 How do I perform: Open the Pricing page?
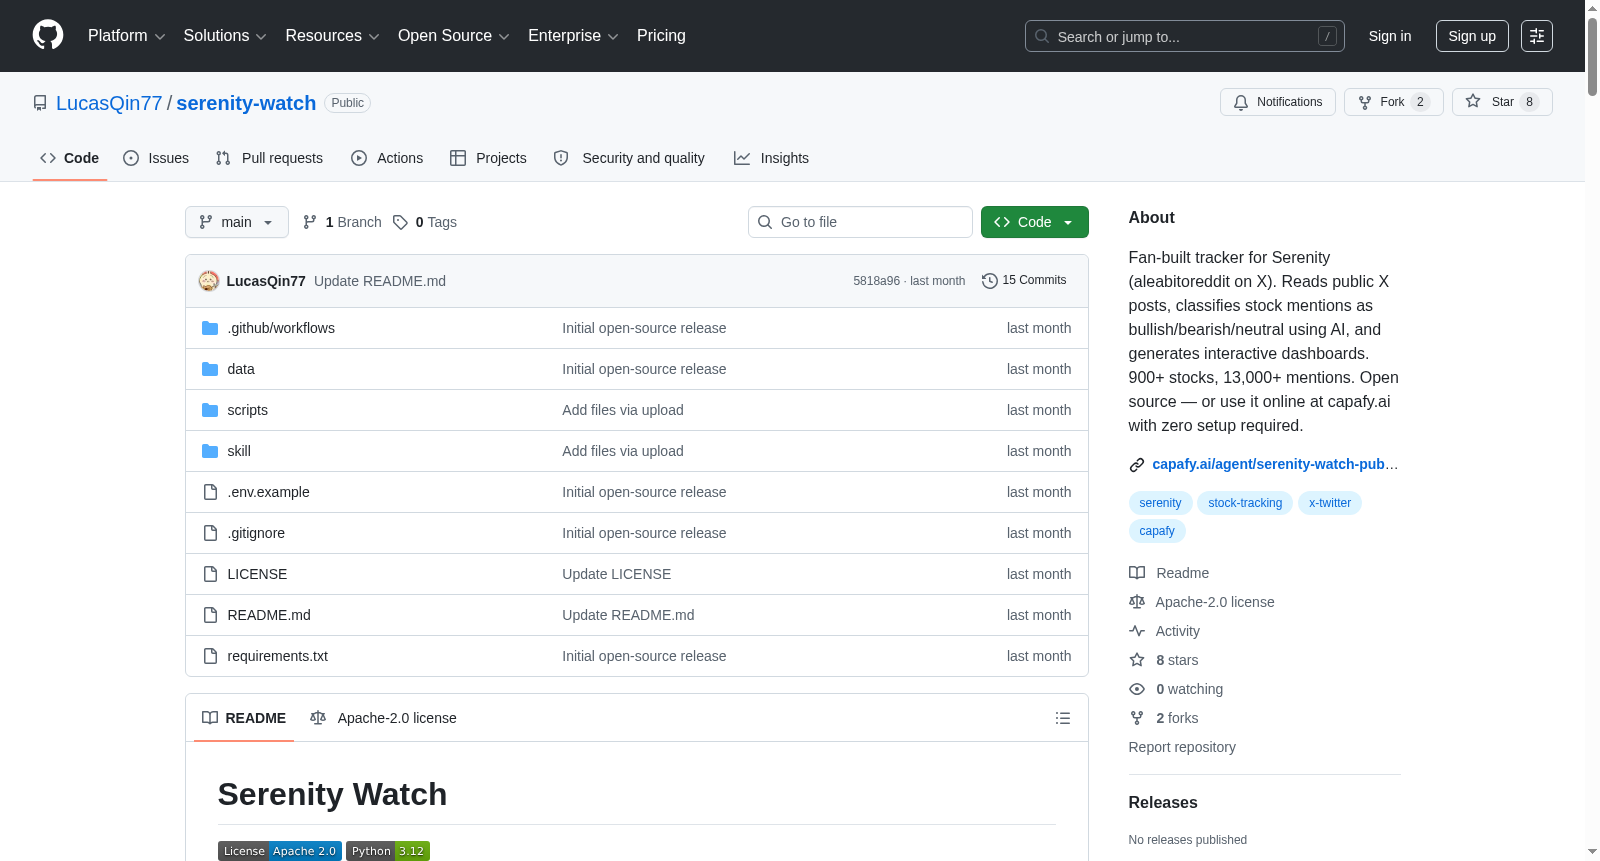(x=661, y=36)
